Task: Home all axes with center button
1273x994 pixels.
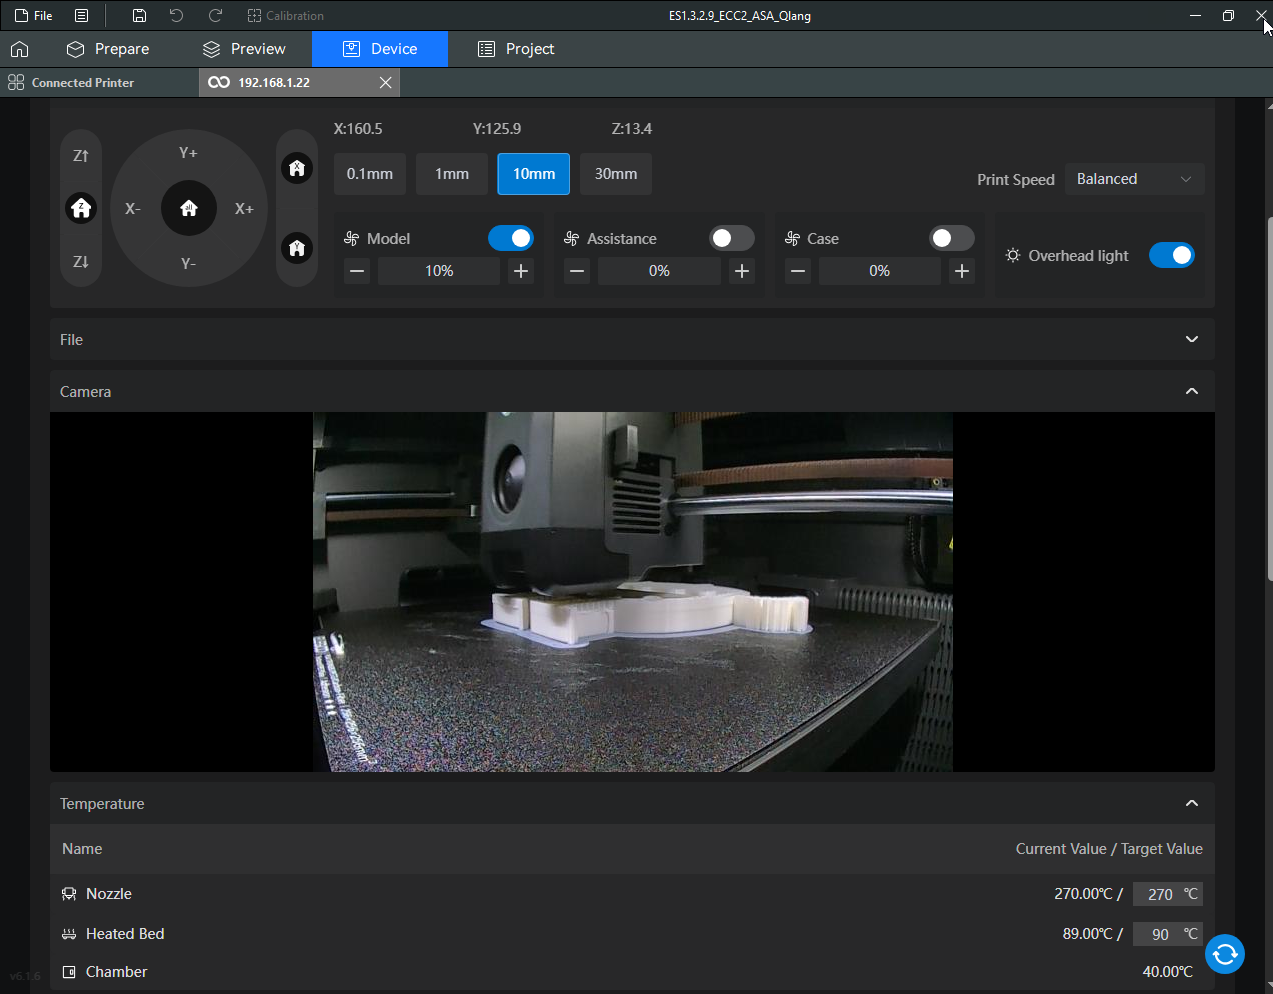Action: pyautogui.click(x=189, y=208)
